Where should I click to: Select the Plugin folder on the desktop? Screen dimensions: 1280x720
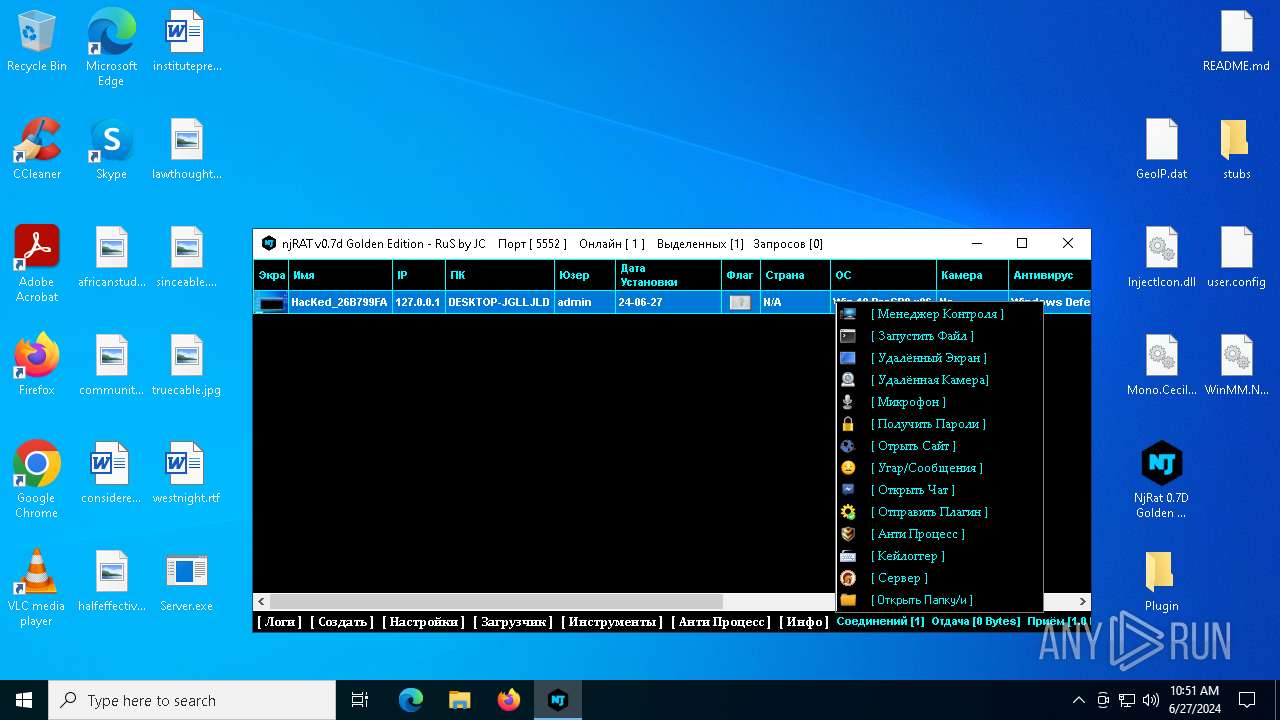point(1162,580)
